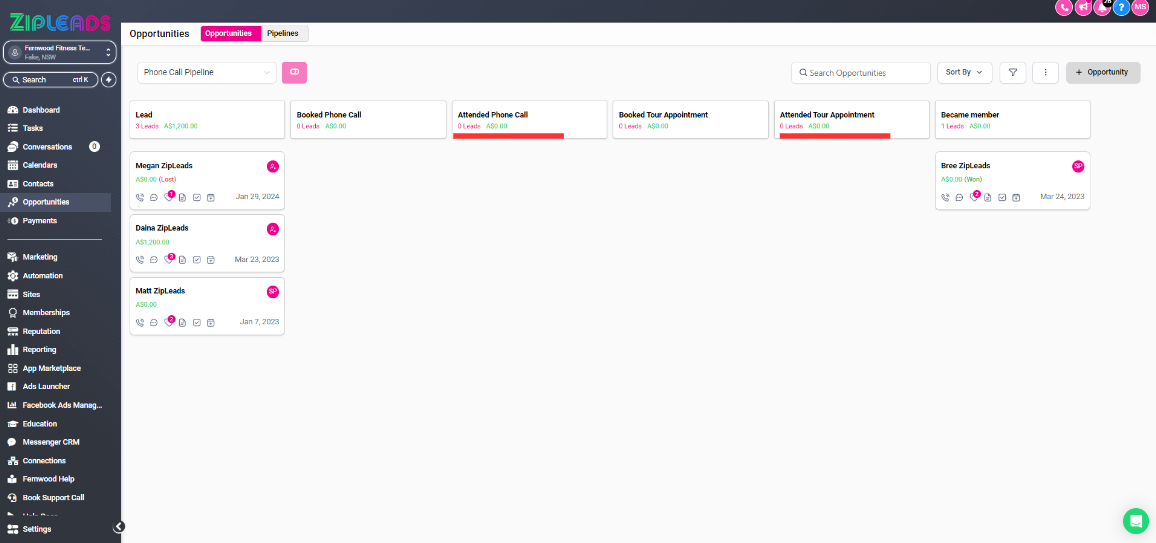
Task: Open the chat support widget icon
Action: coord(1135,521)
